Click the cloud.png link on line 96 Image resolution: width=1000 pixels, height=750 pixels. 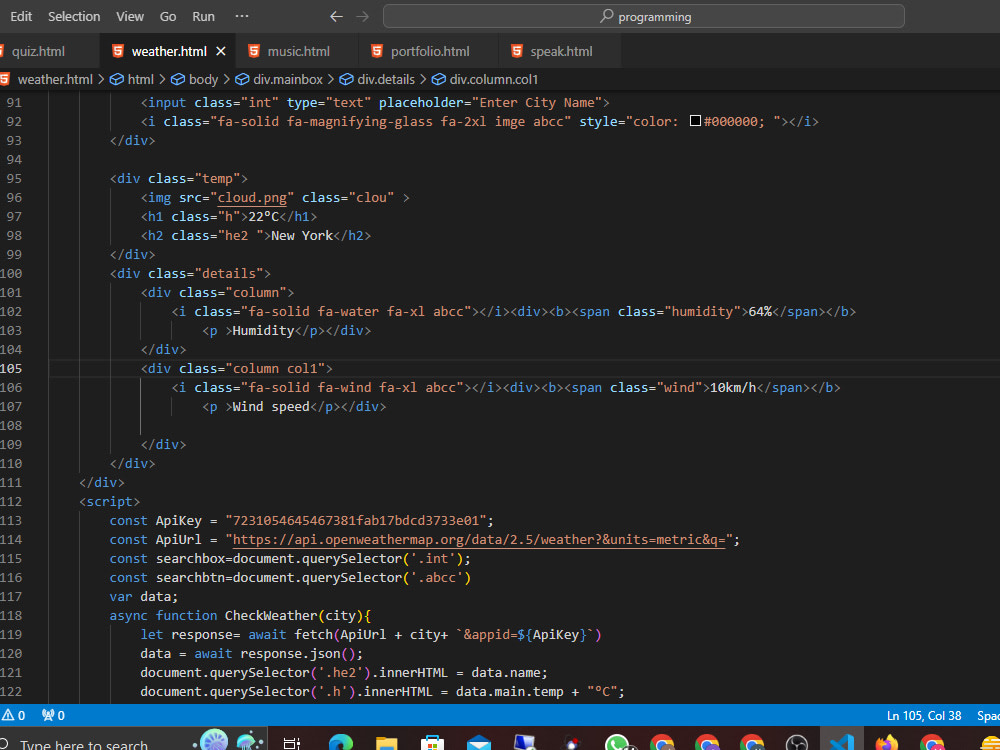[252, 197]
